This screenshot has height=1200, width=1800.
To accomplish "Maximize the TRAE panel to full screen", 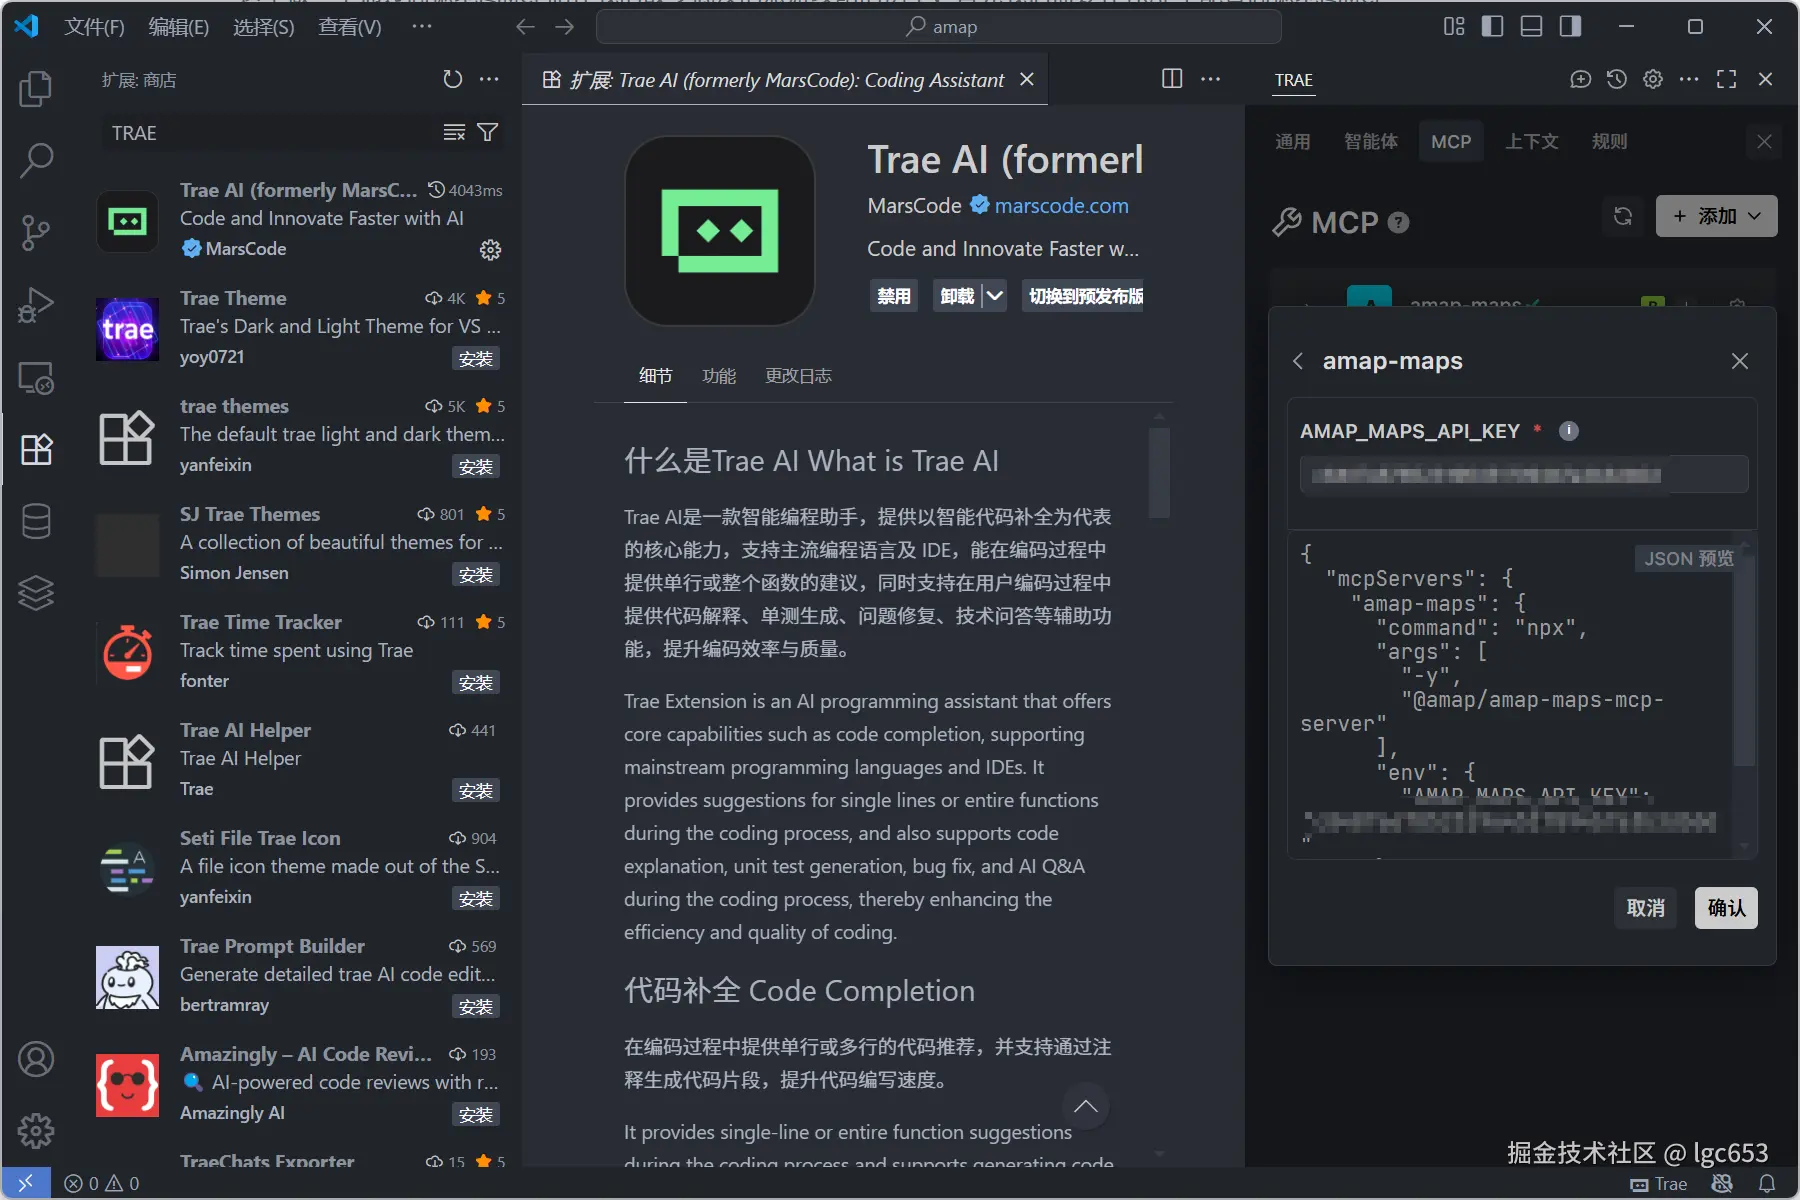I will (x=1727, y=79).
